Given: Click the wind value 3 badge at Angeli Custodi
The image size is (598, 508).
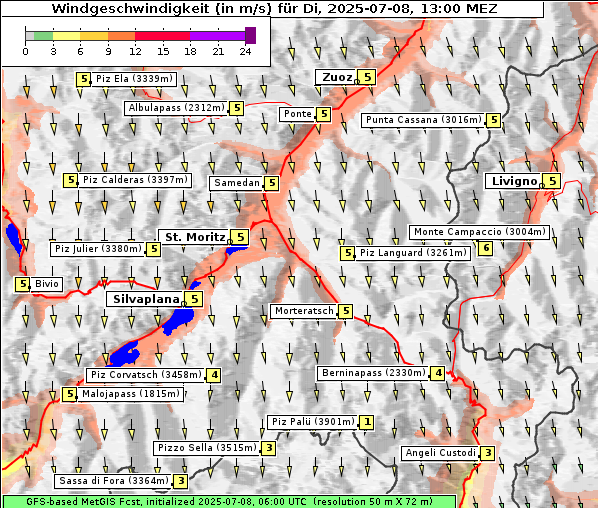Looking at the screenshot, I should (x=488, y=453).
